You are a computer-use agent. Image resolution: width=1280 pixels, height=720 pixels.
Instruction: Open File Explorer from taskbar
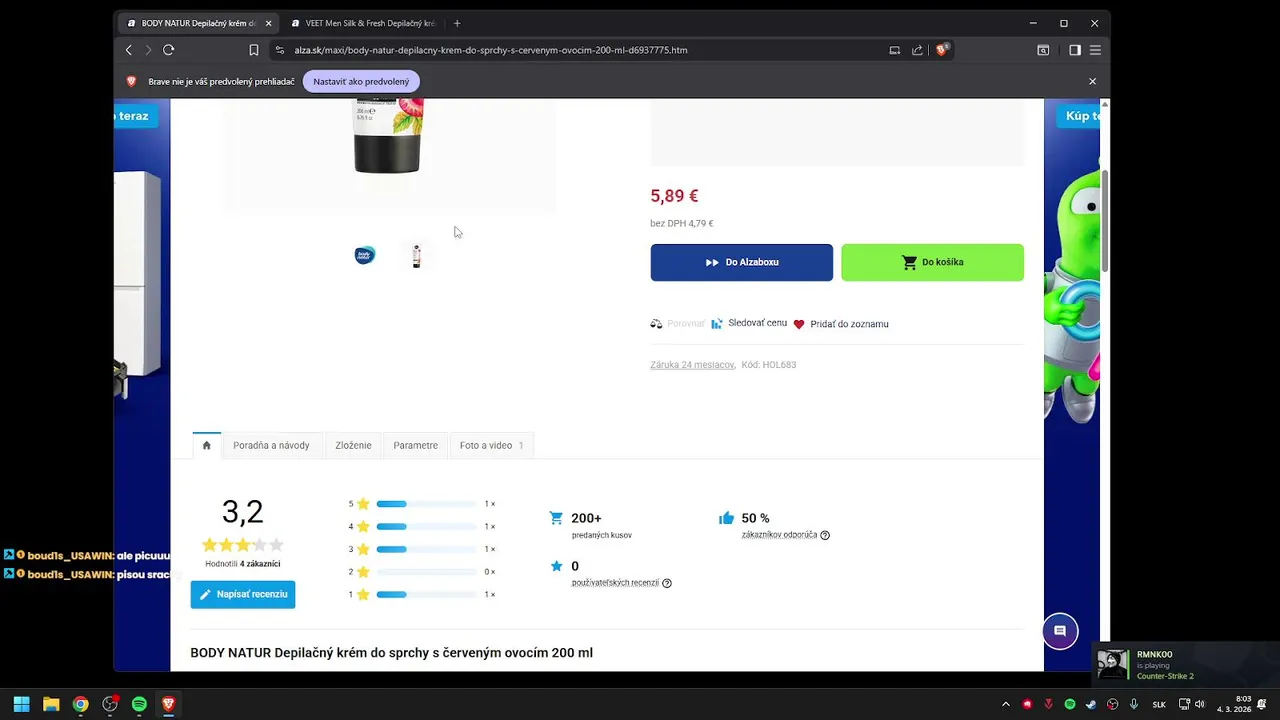pyautogui.click(x=51, y=704)
